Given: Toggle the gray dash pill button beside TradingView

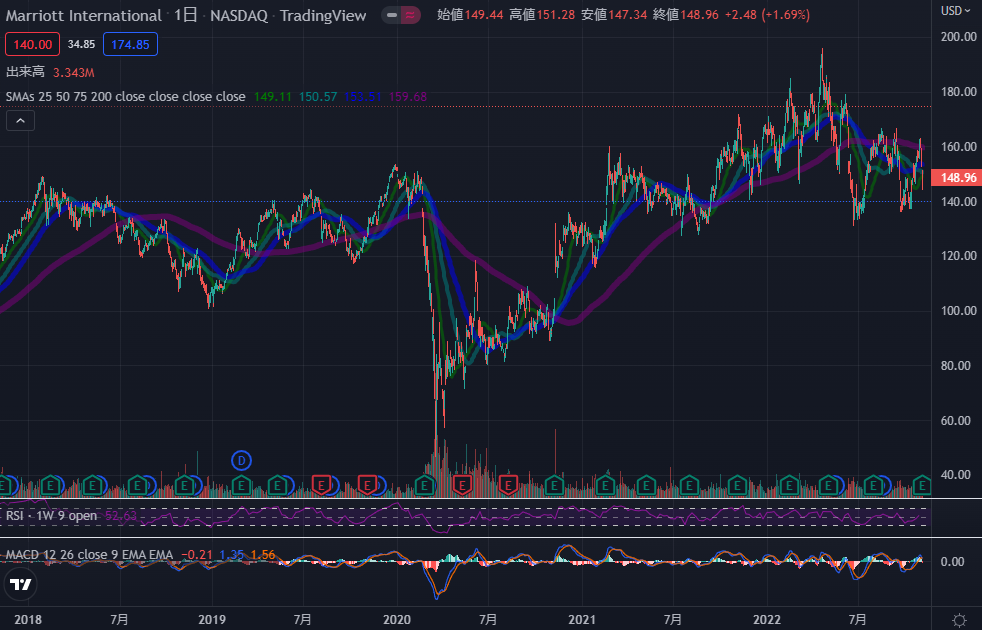Looking at the screenshot, I should pos(391,15).
